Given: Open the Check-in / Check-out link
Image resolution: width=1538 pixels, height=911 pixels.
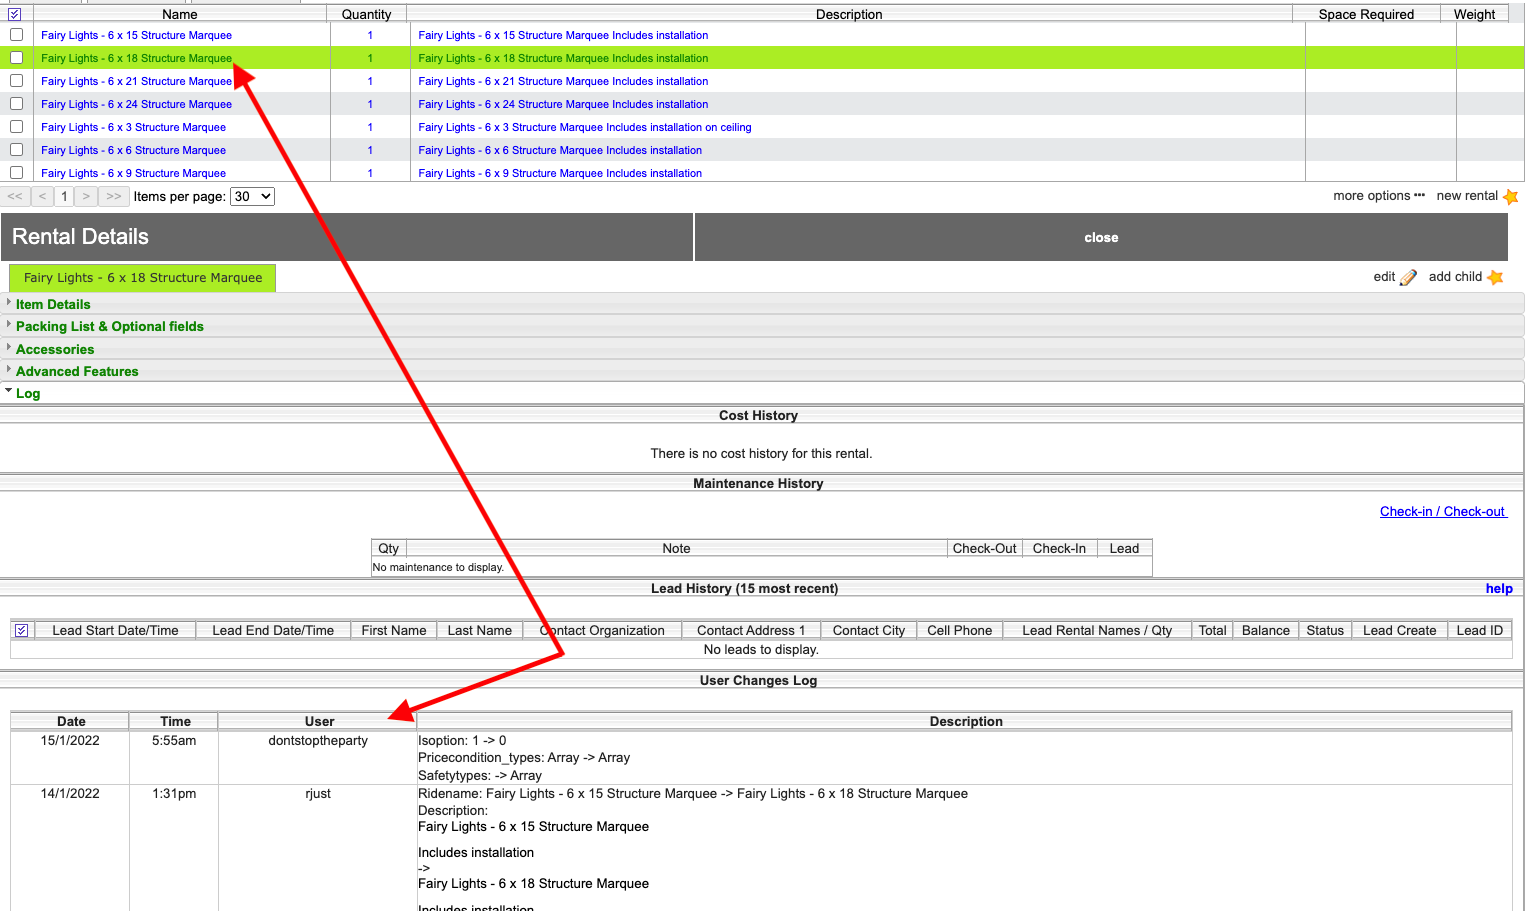Looking at the screenshot, I should click(1442, 512).
